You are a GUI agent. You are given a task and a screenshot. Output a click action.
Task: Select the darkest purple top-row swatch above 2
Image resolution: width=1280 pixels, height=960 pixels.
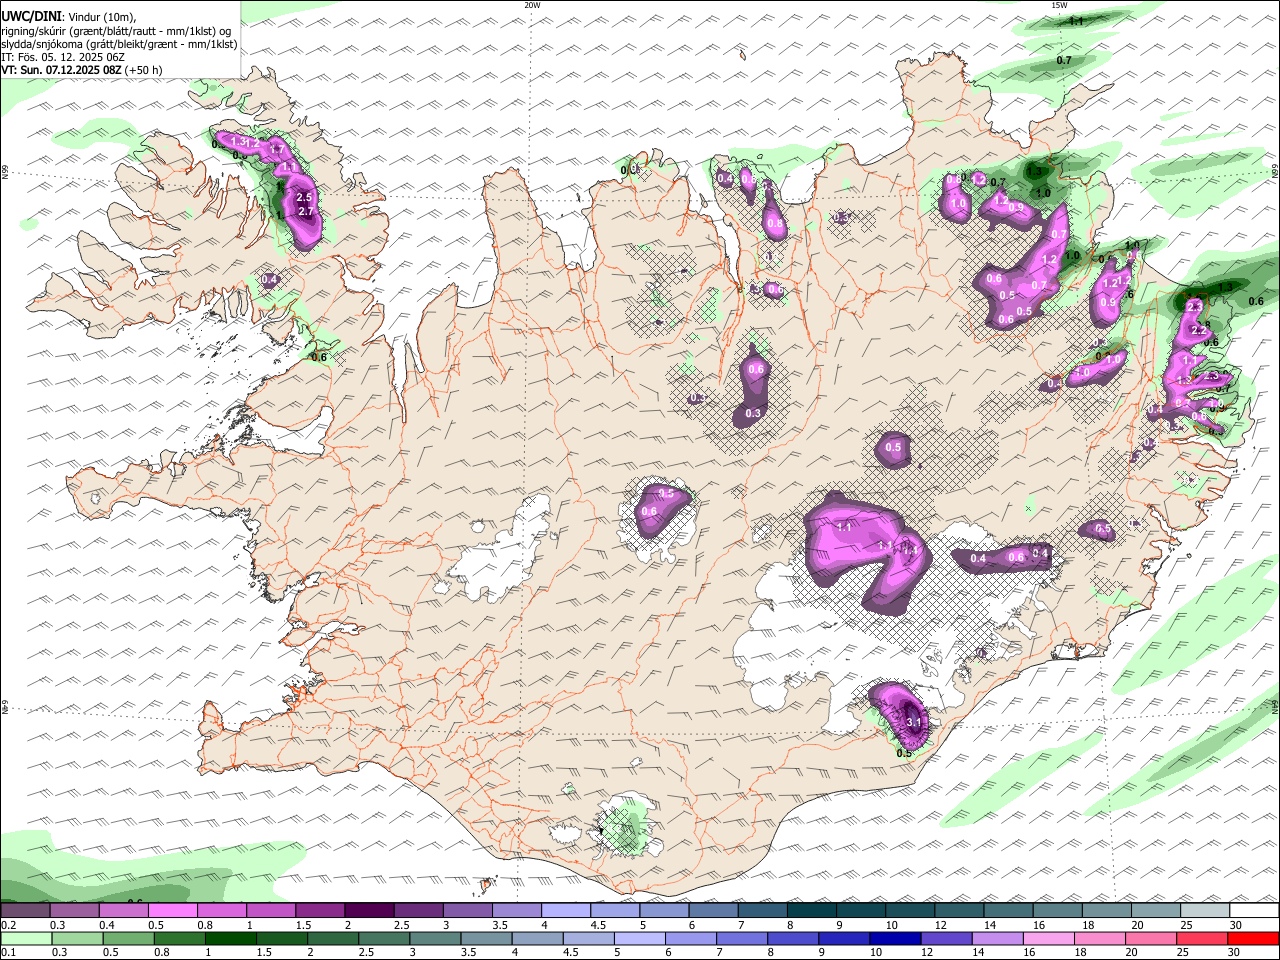pos(368,911)
